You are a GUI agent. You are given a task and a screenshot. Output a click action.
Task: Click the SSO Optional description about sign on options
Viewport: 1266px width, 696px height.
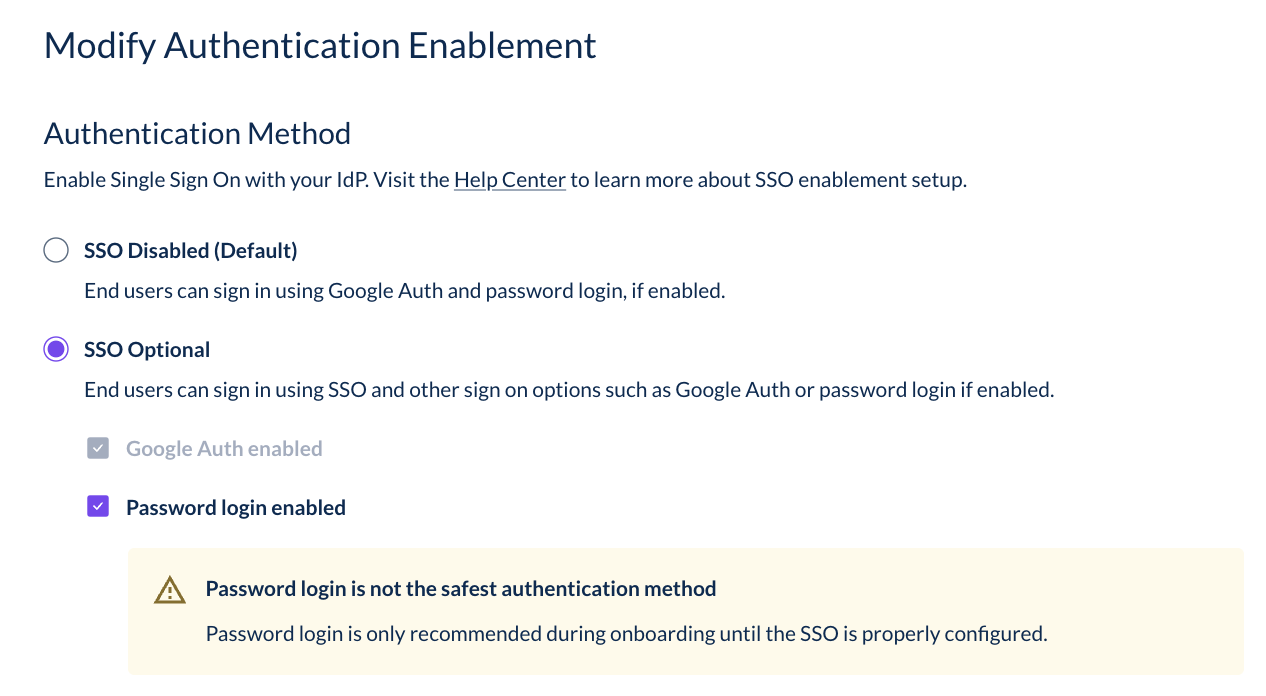pyautogui.click(x=569, y=389)
